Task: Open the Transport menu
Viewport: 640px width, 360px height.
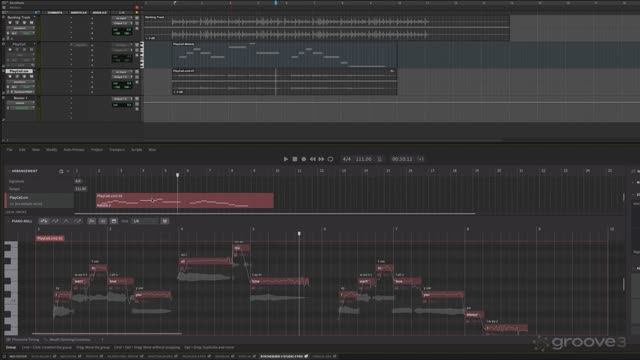Action: click(117, 150)
